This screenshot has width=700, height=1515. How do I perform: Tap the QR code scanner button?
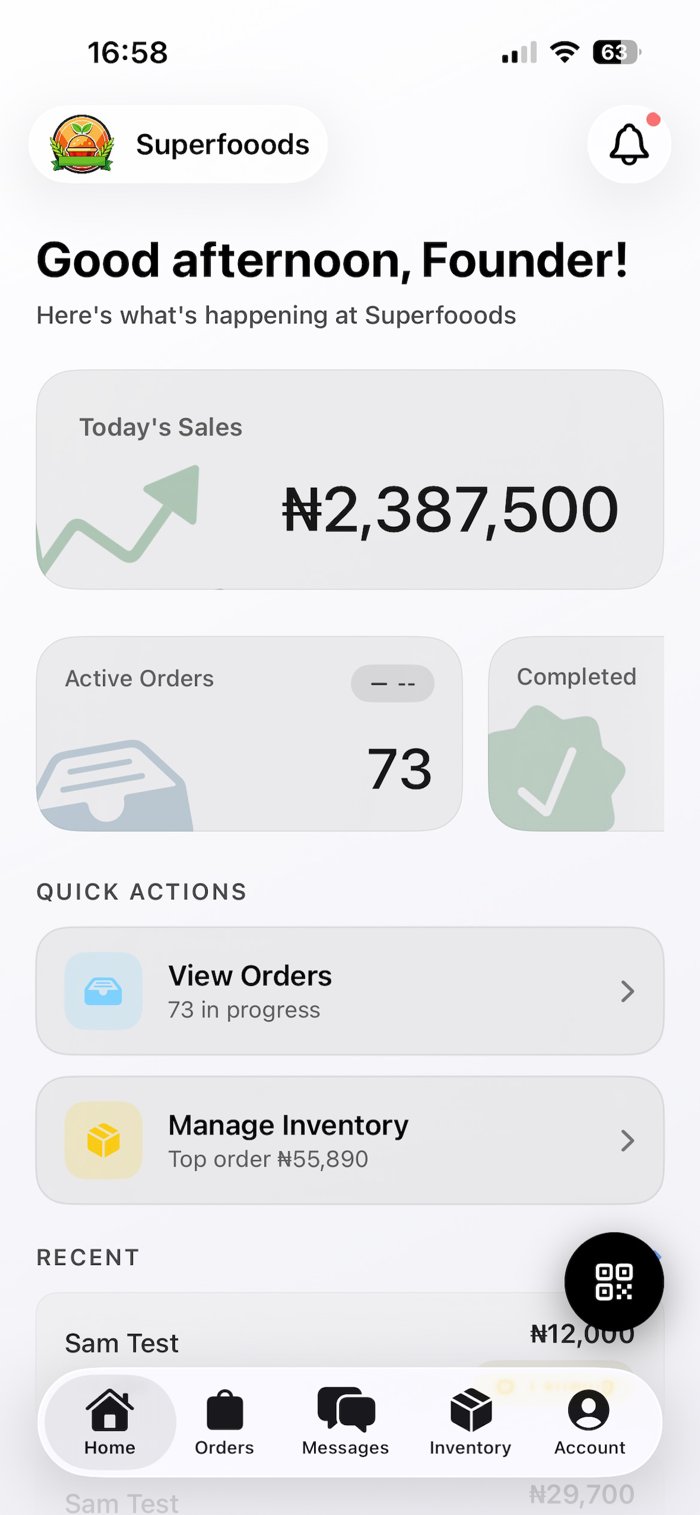coord(614,1281)
